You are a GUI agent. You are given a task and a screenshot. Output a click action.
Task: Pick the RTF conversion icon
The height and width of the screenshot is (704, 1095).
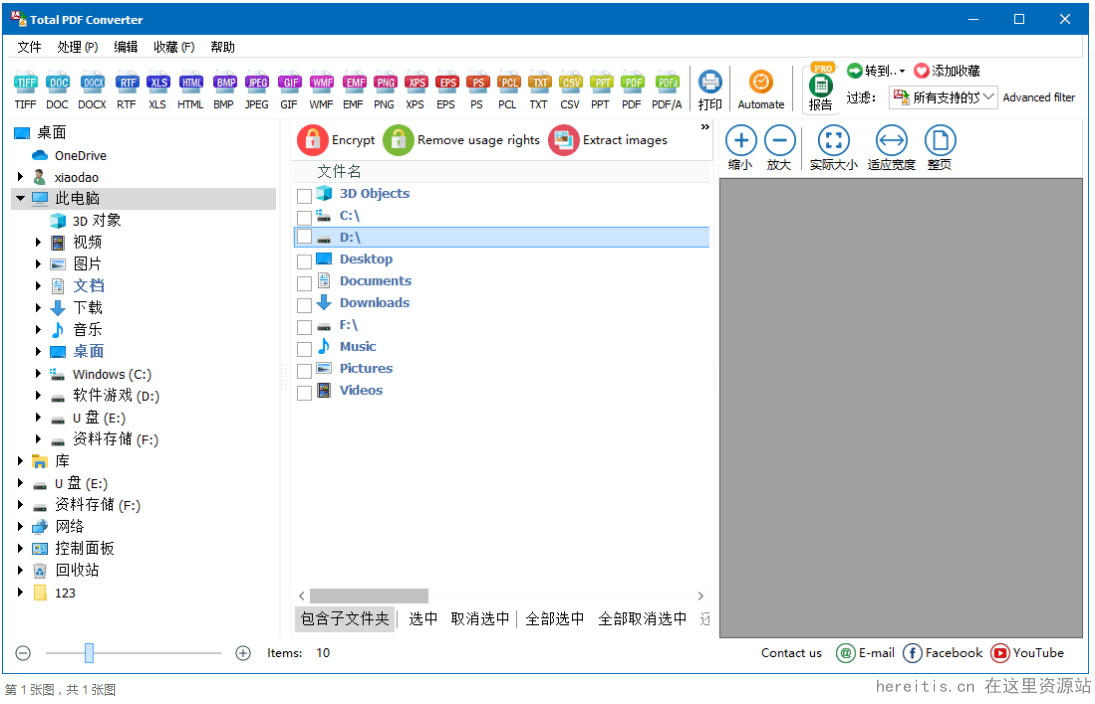[x=127, y=83]
